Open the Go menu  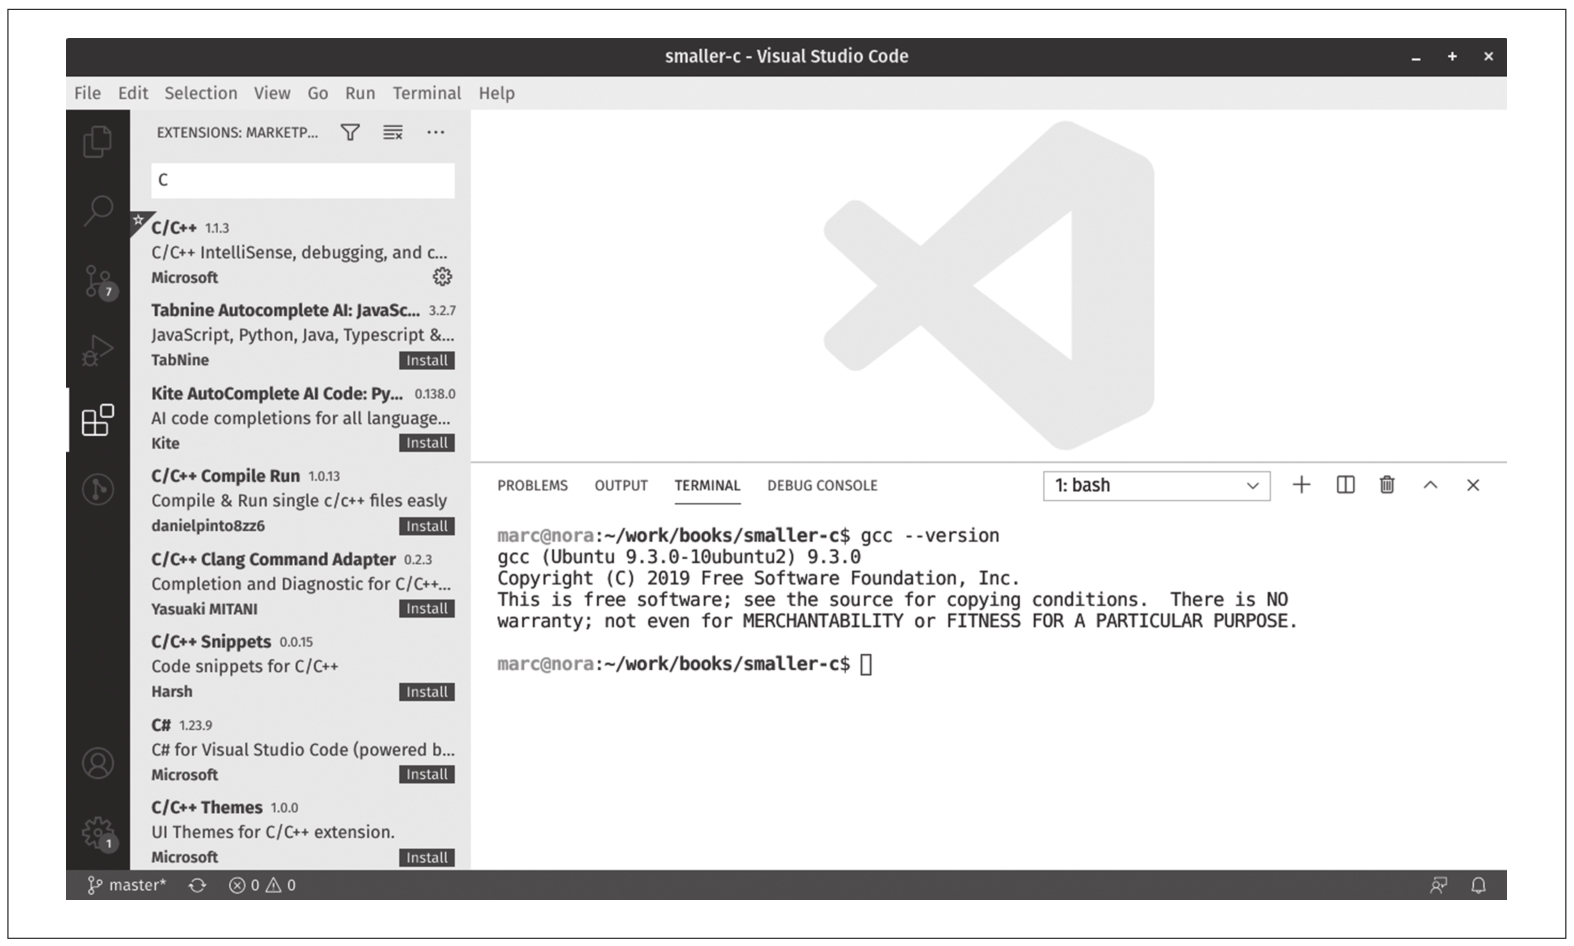coord(318,93)
